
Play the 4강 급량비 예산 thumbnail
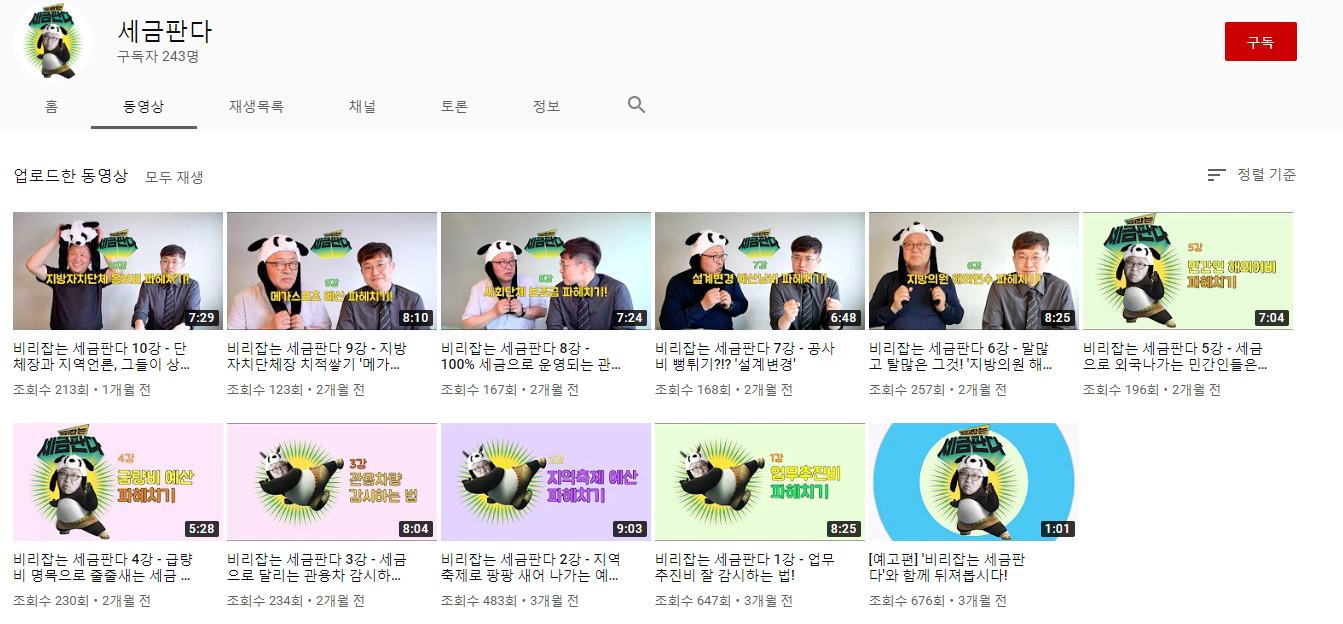pyautogui.click(x=118, y=482)
